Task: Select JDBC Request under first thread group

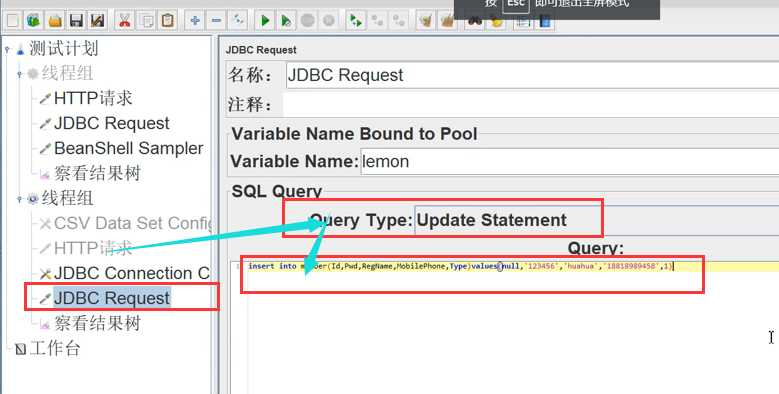Action: click(112, 123)
